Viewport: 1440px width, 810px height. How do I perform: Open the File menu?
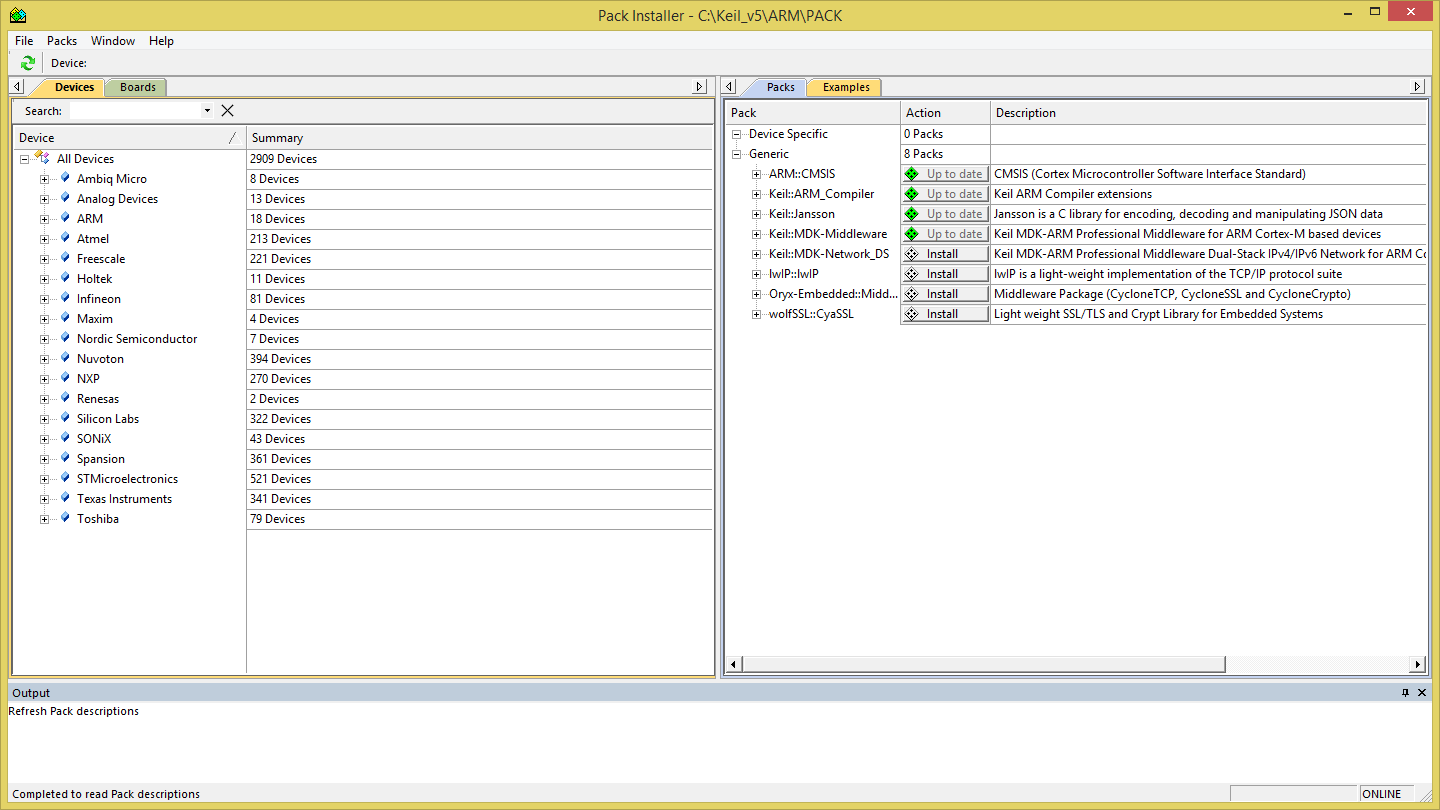coord(24,41)
